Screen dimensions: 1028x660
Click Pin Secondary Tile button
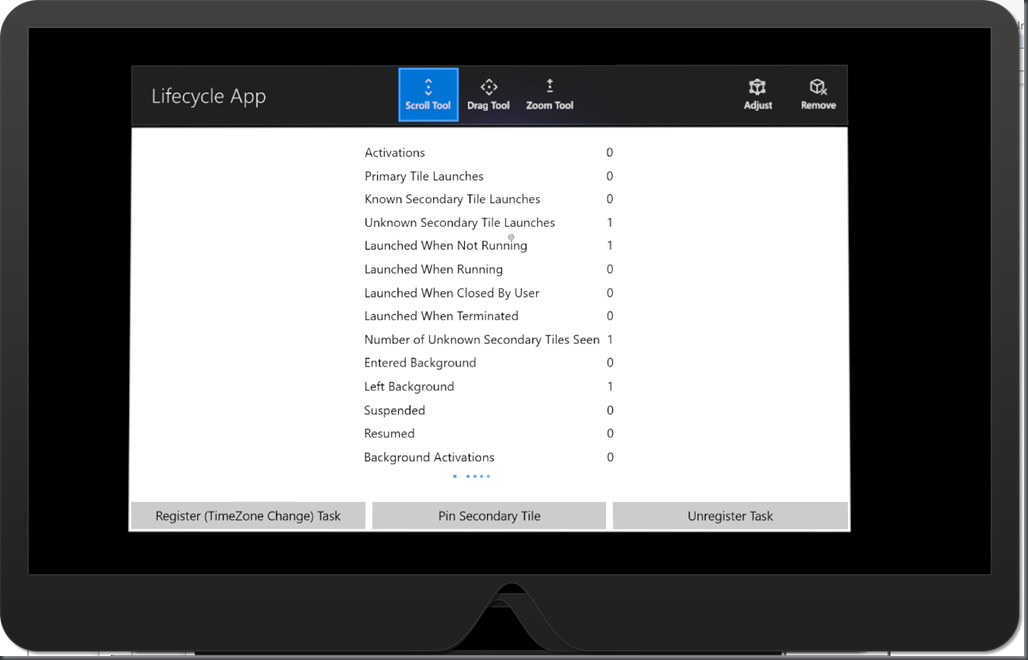click(x=489, y=516)
